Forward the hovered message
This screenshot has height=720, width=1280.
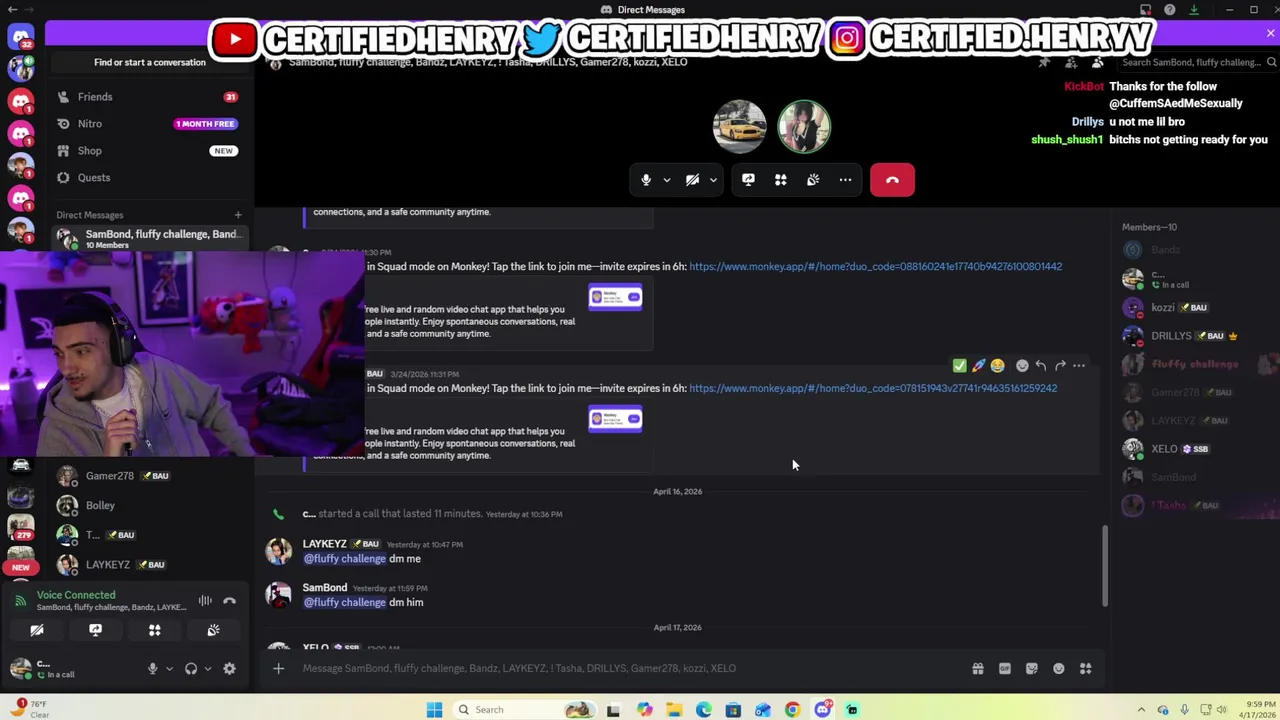(1060, 366)
